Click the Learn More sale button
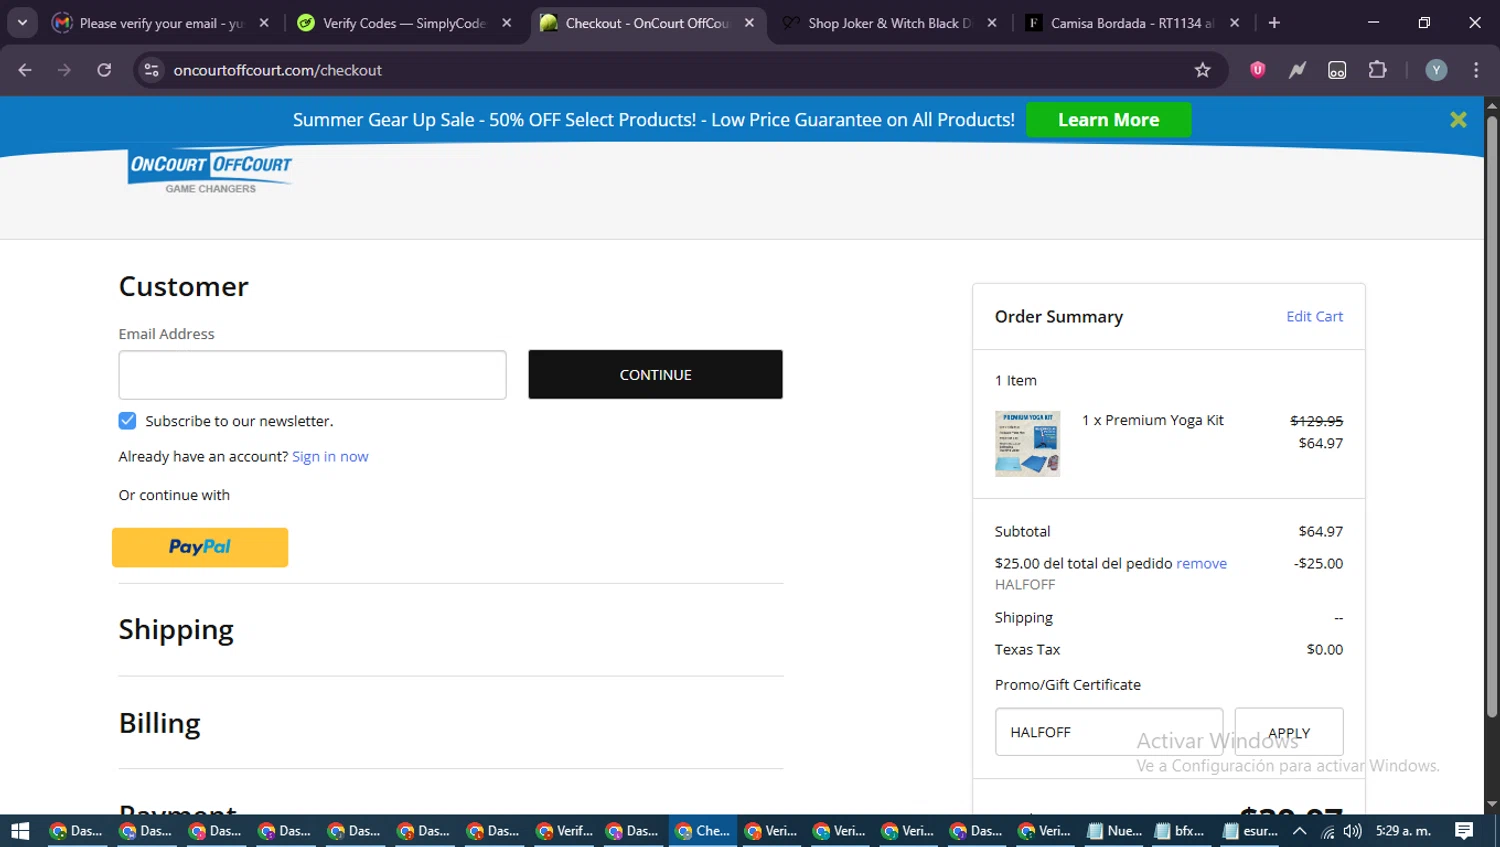Screen dimensions: 1500x847 (1108, 120)
